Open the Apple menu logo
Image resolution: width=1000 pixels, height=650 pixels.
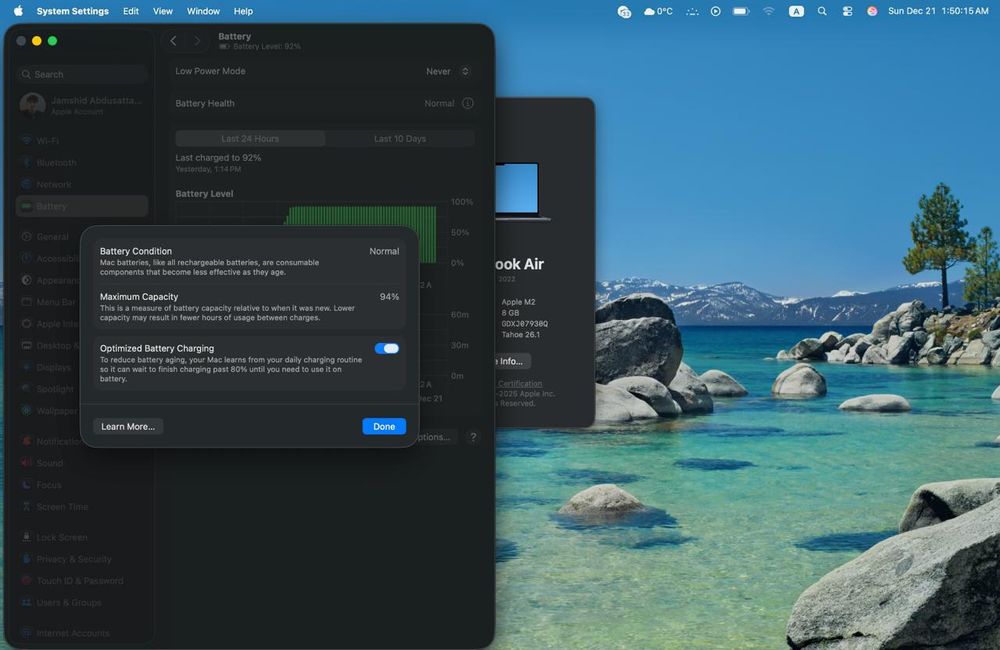(18, 11)
